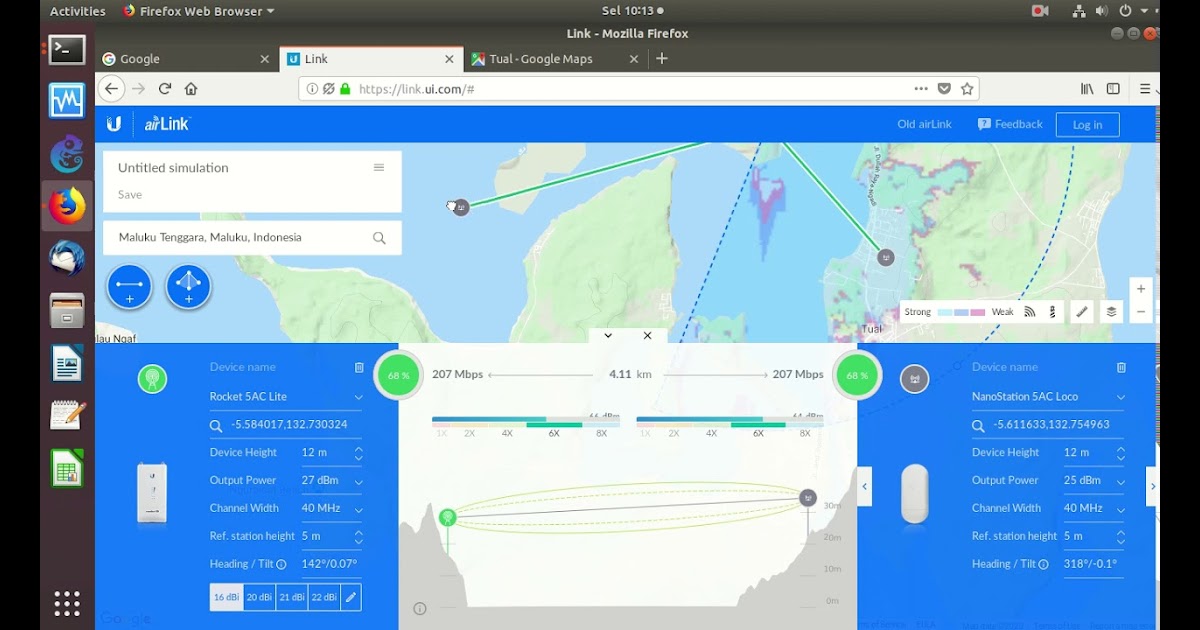This screenshot has height=630, width=1200.
Task: Click the station marker on the map near Tual
Action: (x=885, y=257)
